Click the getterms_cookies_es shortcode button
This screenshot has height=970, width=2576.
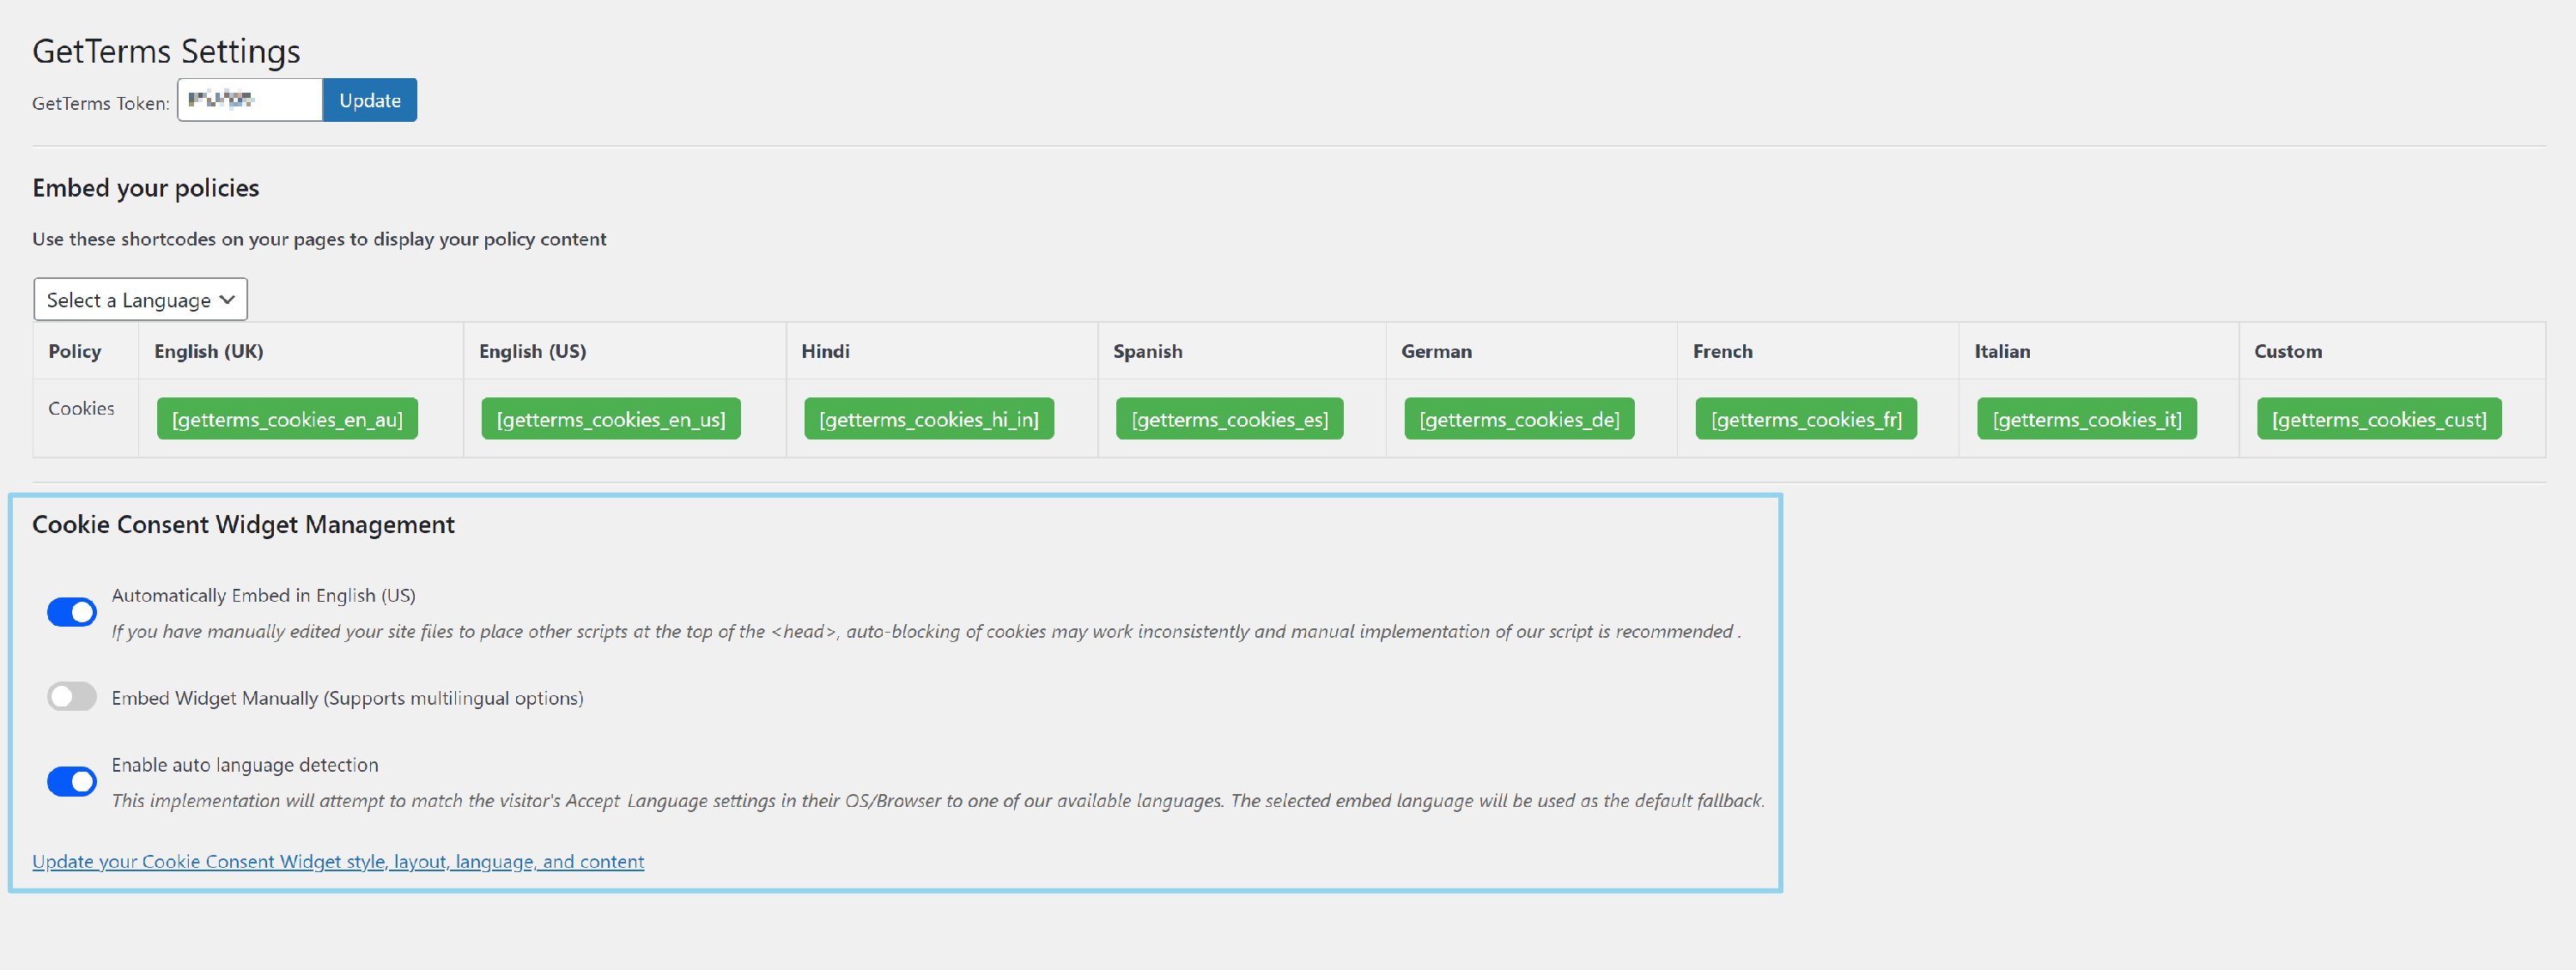tap(1229, 419)
